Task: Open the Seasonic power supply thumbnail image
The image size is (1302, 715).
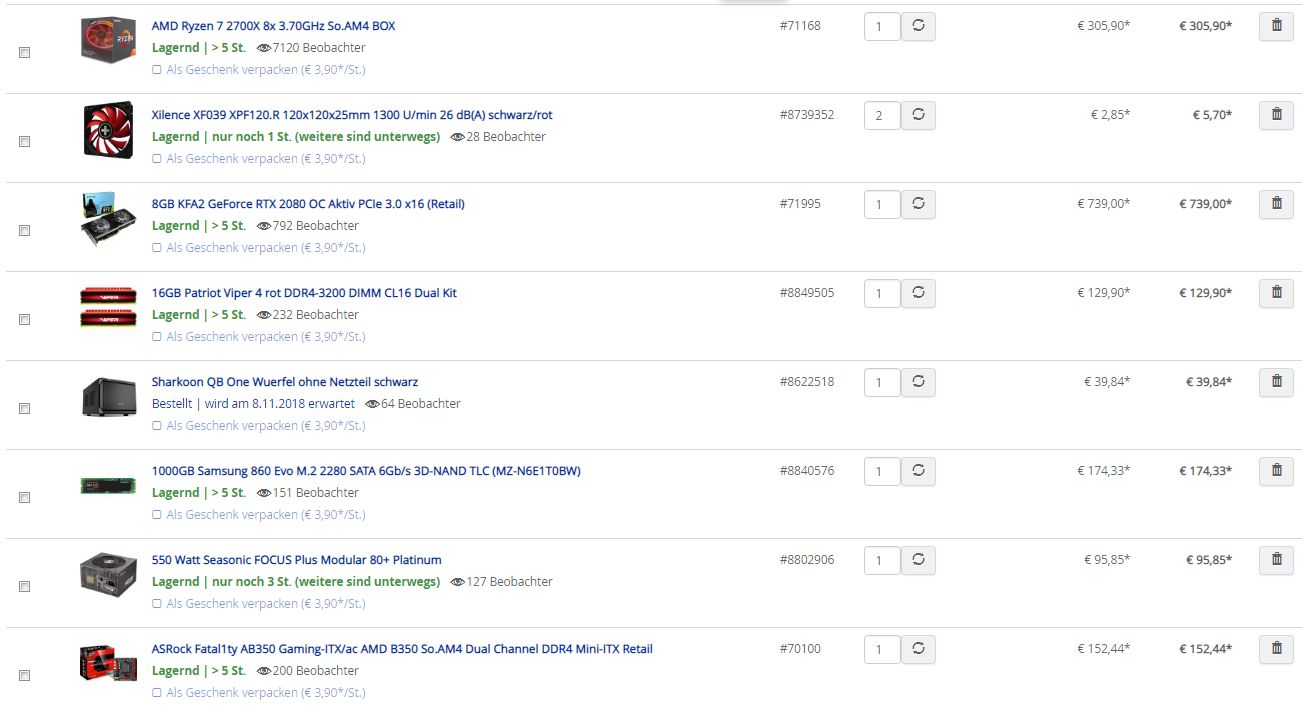Action: pyautogui.click(x=108, y=576)
